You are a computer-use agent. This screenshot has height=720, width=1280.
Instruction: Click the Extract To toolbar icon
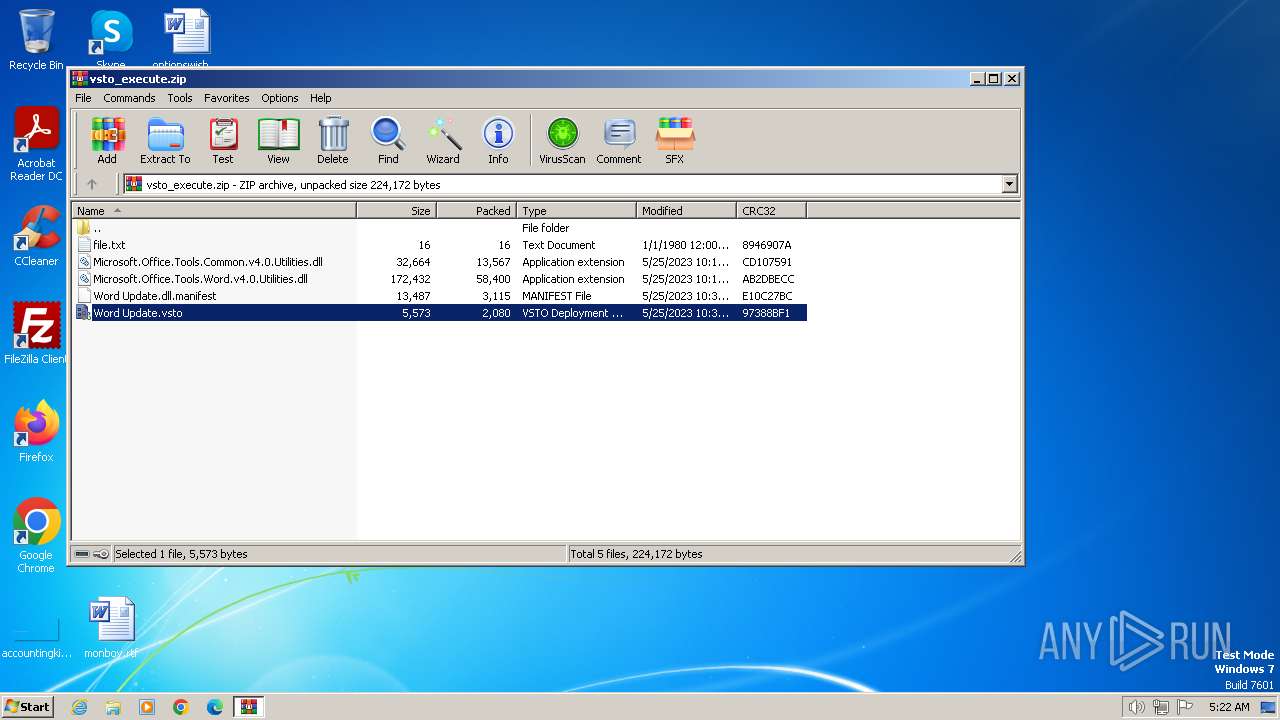165,140
